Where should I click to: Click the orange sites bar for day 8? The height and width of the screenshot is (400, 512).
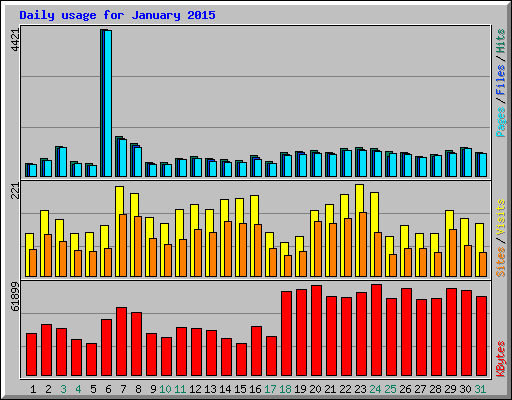(138, 246)
